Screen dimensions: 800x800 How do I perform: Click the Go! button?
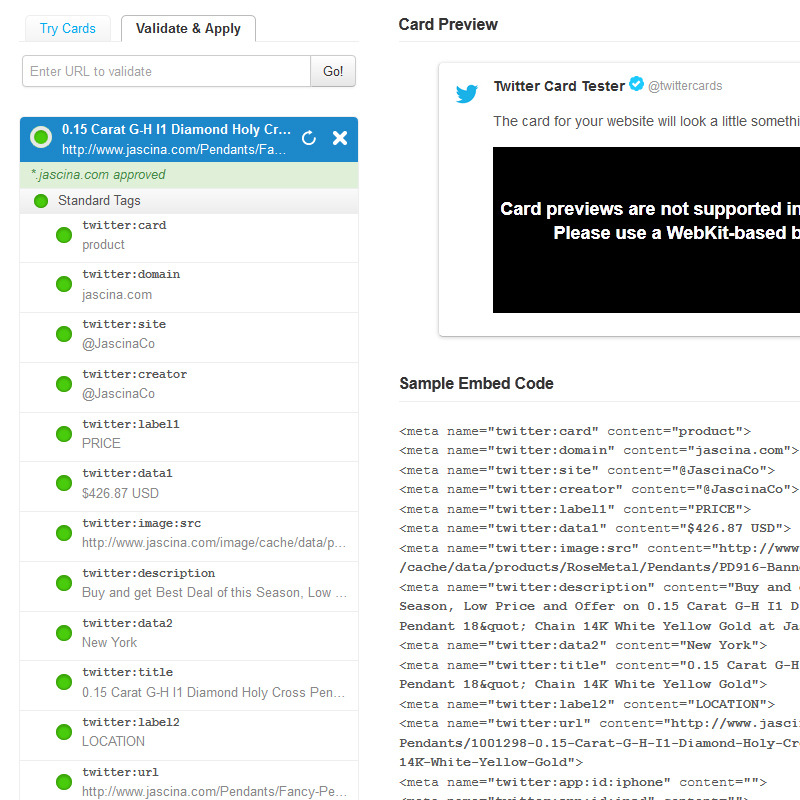coord(333,71)
